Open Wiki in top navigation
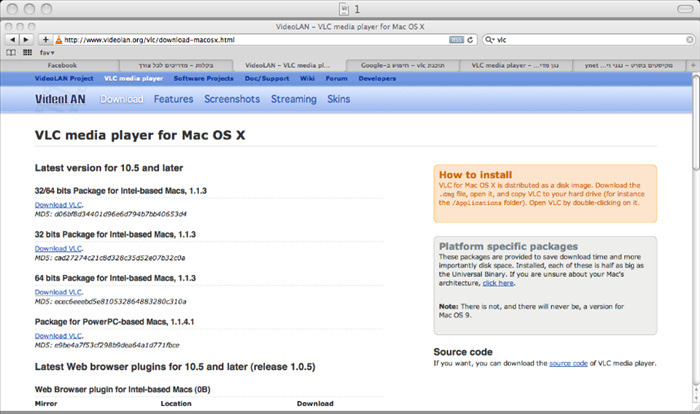 (307, 79)
